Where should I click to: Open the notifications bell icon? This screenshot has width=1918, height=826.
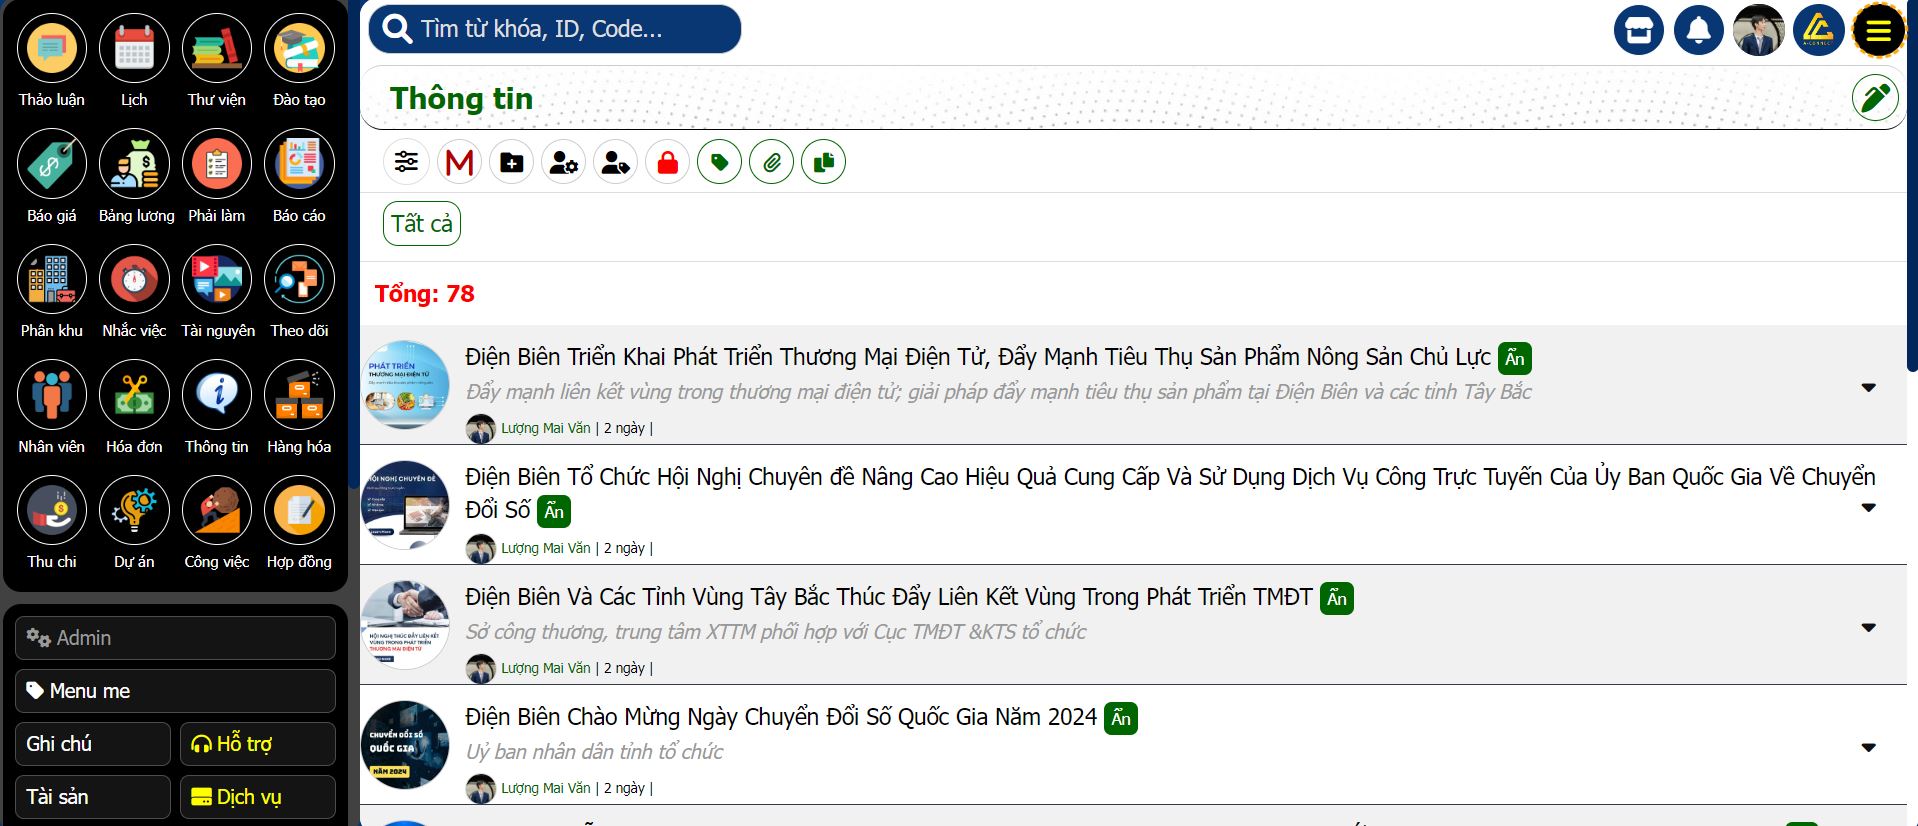pyautogui.click(x=1698, y=30)
